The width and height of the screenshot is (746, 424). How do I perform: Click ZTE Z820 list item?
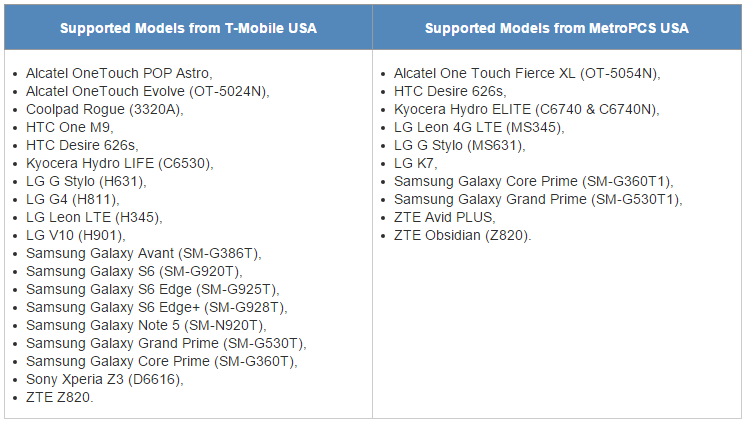click(59, 397)
